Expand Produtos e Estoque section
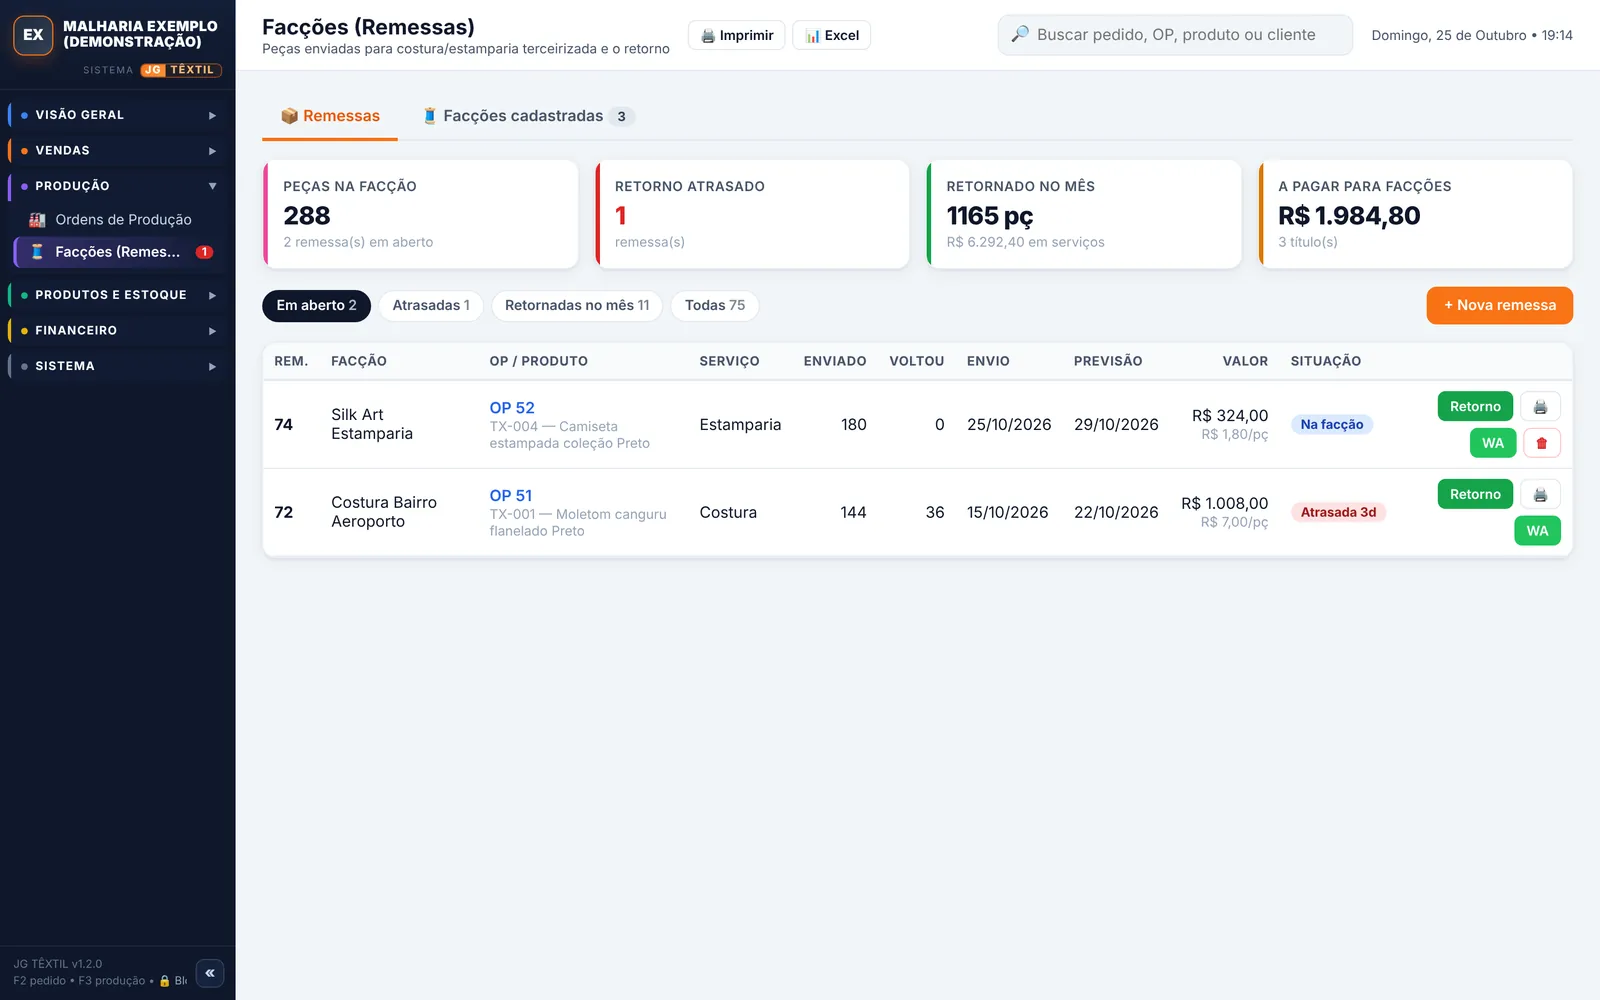 (118, 295)
